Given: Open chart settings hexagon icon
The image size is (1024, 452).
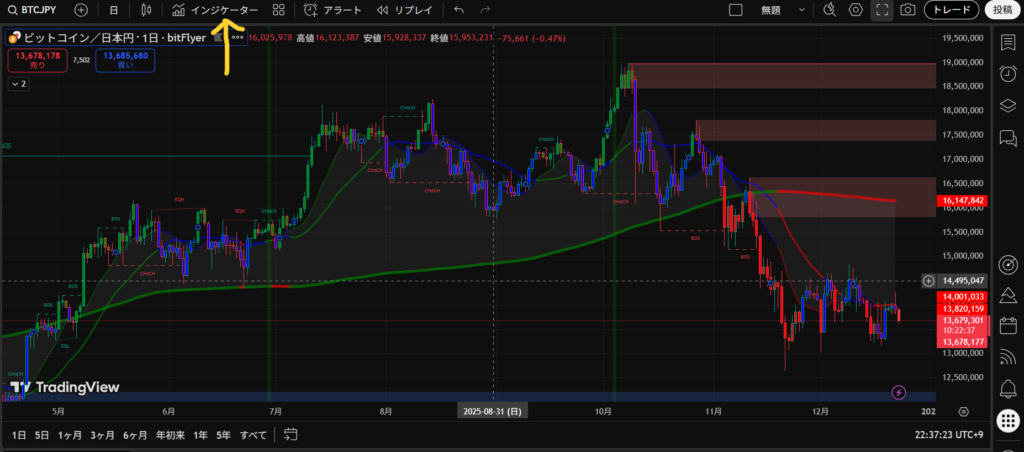Looking at the screenshot, I should [856, 10].
